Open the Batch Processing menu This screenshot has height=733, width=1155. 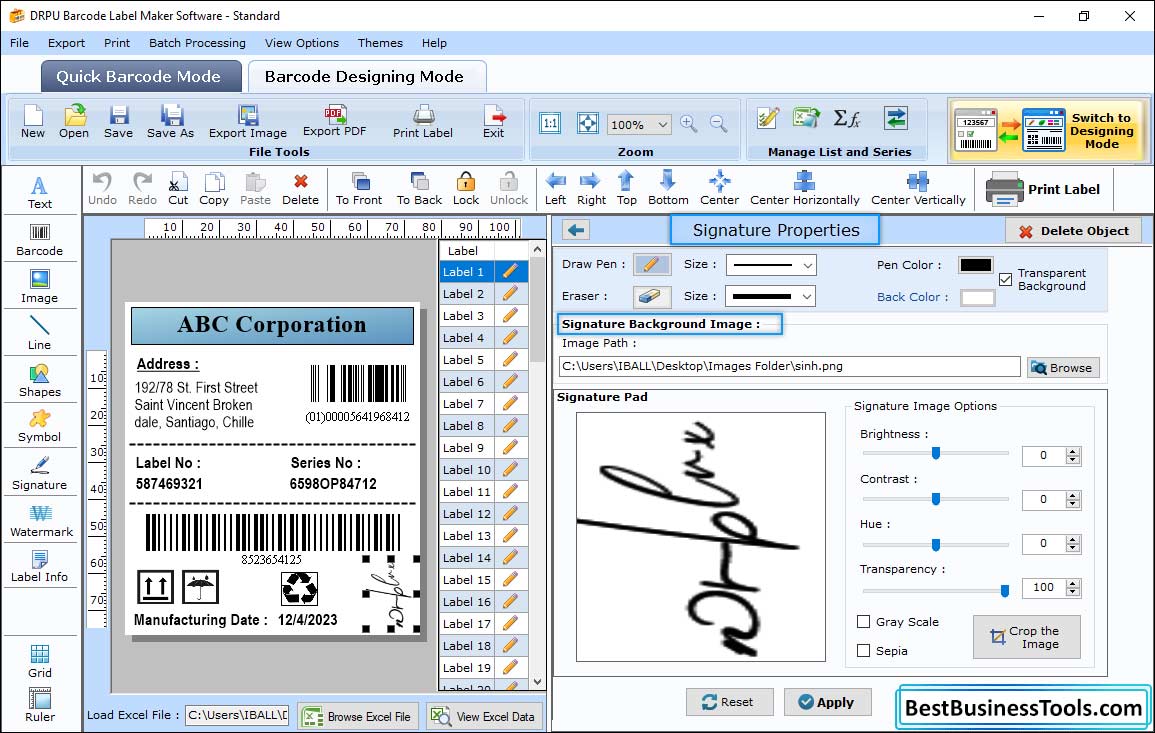pos(197,43)
